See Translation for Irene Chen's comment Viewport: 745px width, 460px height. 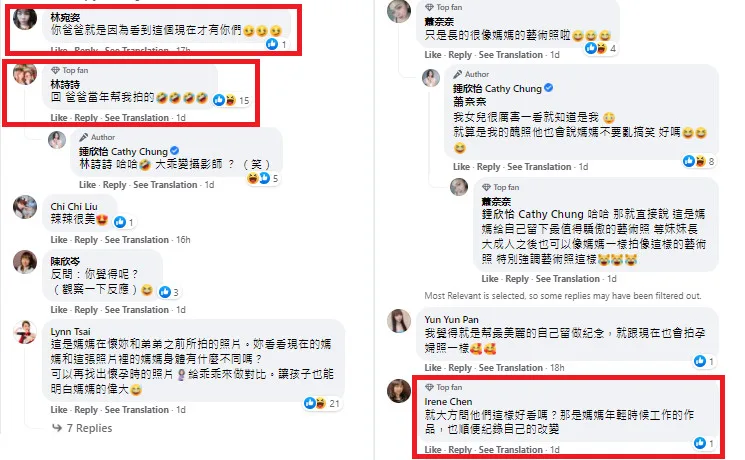tap(510, 450)
